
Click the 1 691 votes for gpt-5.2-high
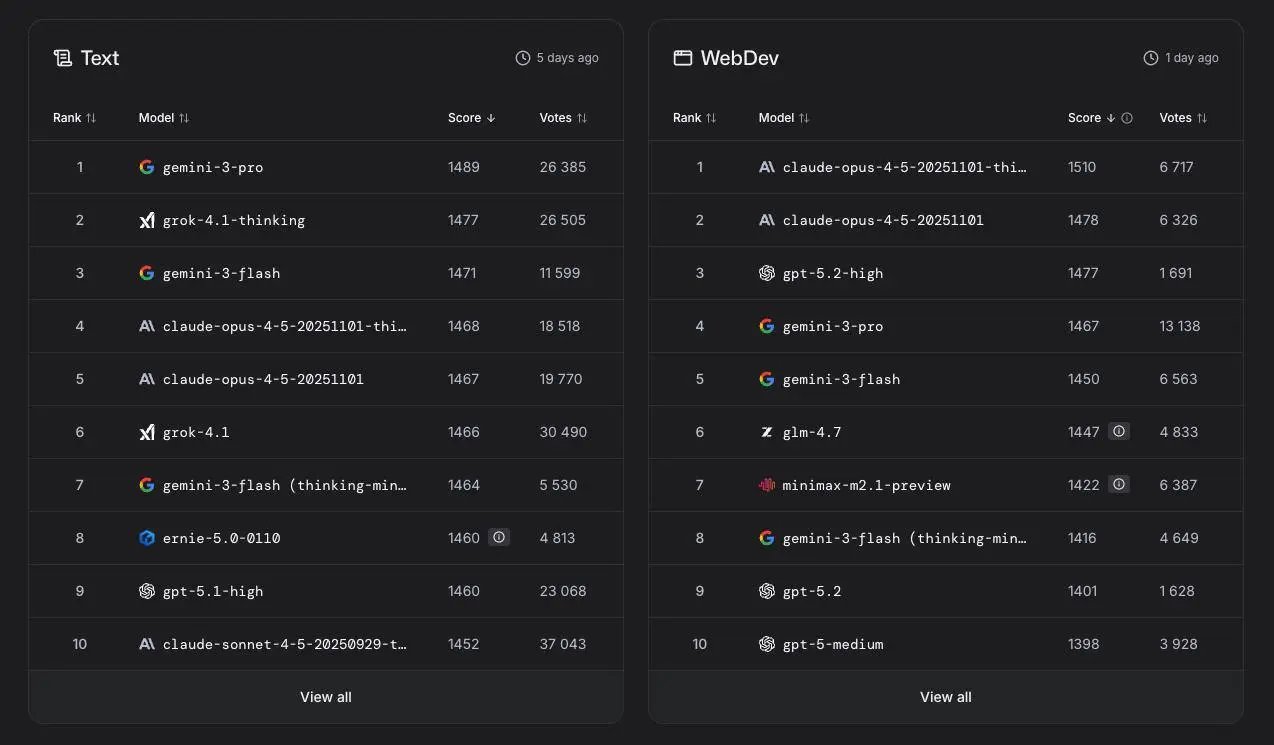pyautogui.click(x=1176, y=273)
